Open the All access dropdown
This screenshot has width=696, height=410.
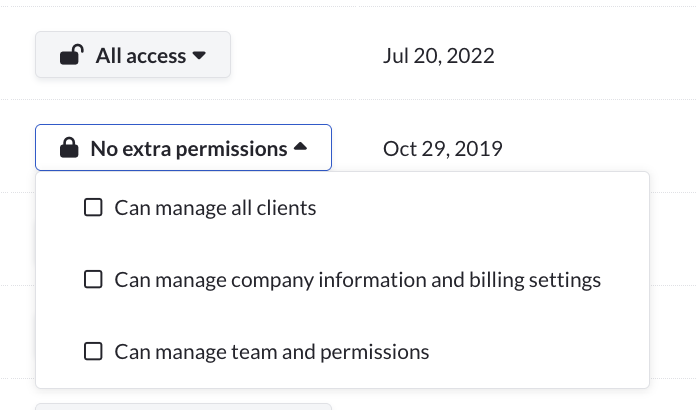point(133,55)
